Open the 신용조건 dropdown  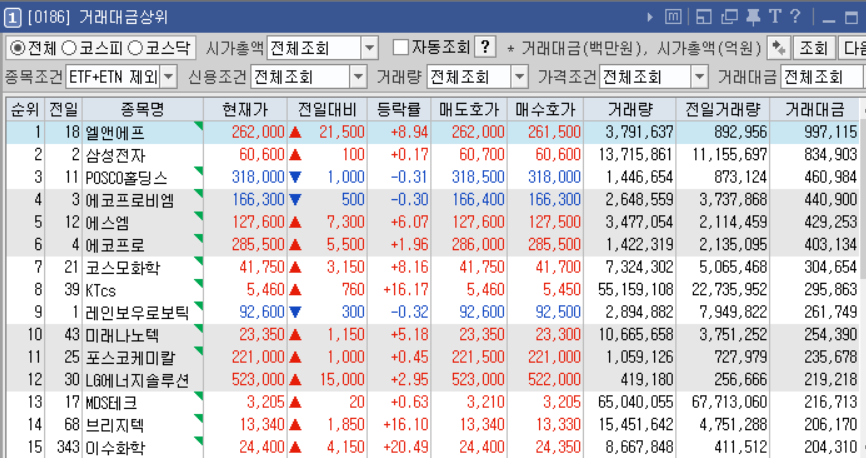coord(358,77)
